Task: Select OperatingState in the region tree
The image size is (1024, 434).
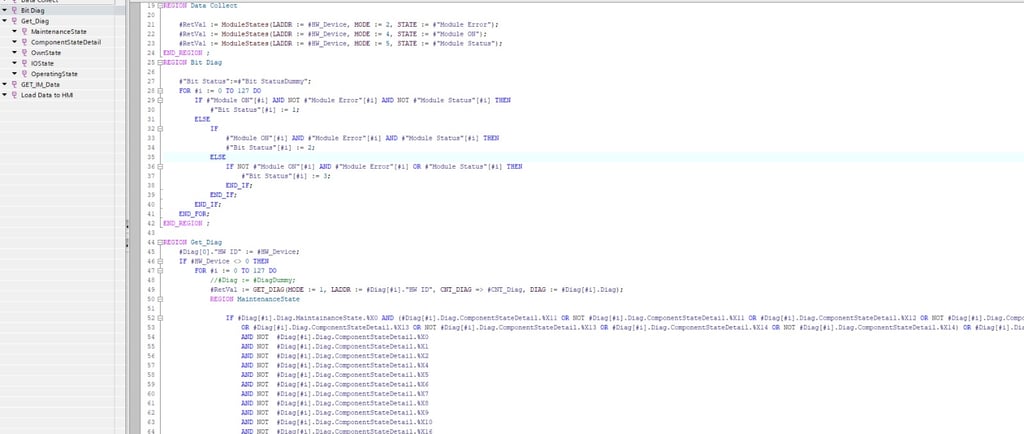Action: [54, 74]
